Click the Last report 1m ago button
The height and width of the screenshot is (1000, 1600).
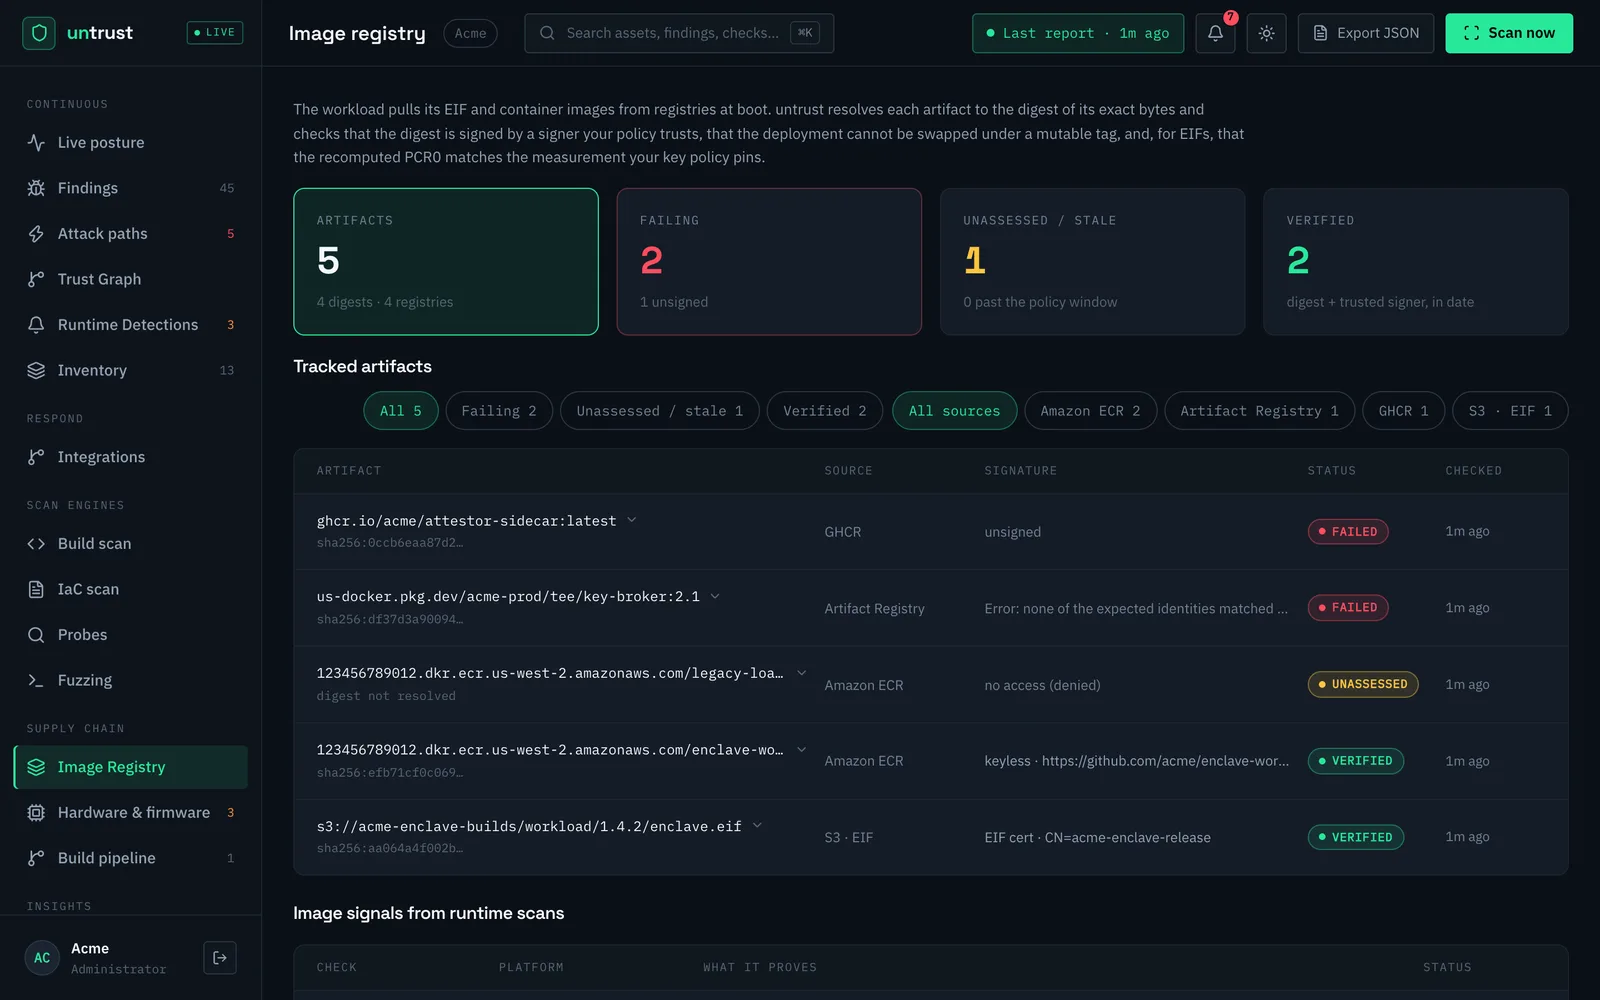pos(1078,33)
